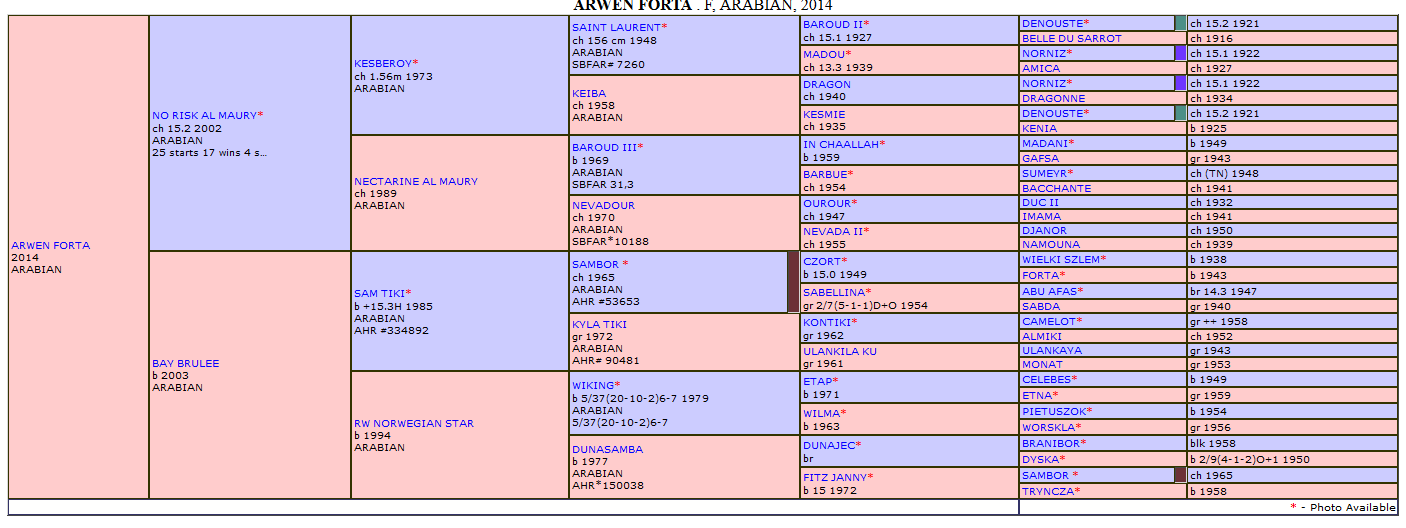Image resolution: width=1406 pixels, height=528 pixels.
Task: Open the BARBUE link
Action: coord(825,174)
